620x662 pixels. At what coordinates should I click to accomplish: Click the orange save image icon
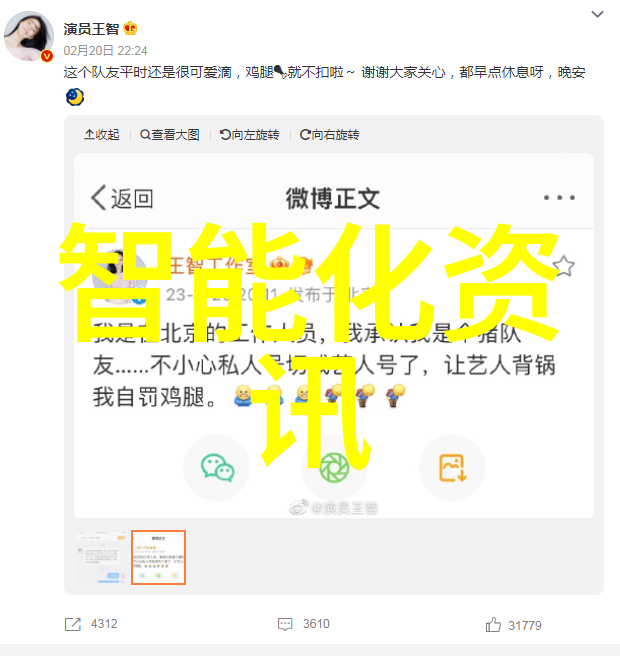pyautogui.click(x=452, y=467)
